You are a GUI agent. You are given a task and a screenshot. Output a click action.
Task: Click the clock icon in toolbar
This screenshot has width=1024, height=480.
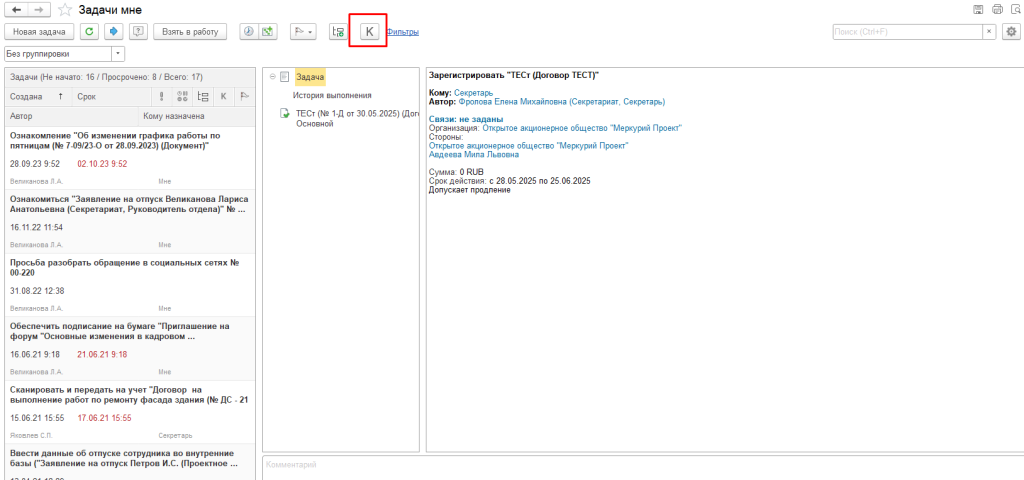tap(249, 32)
